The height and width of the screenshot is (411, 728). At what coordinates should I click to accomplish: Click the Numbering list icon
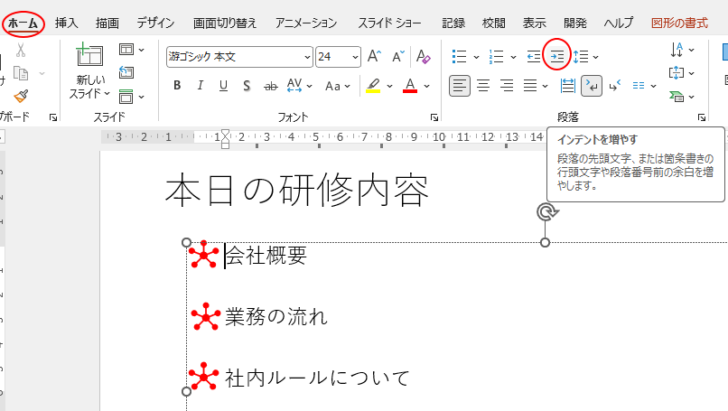pos(496,57)
